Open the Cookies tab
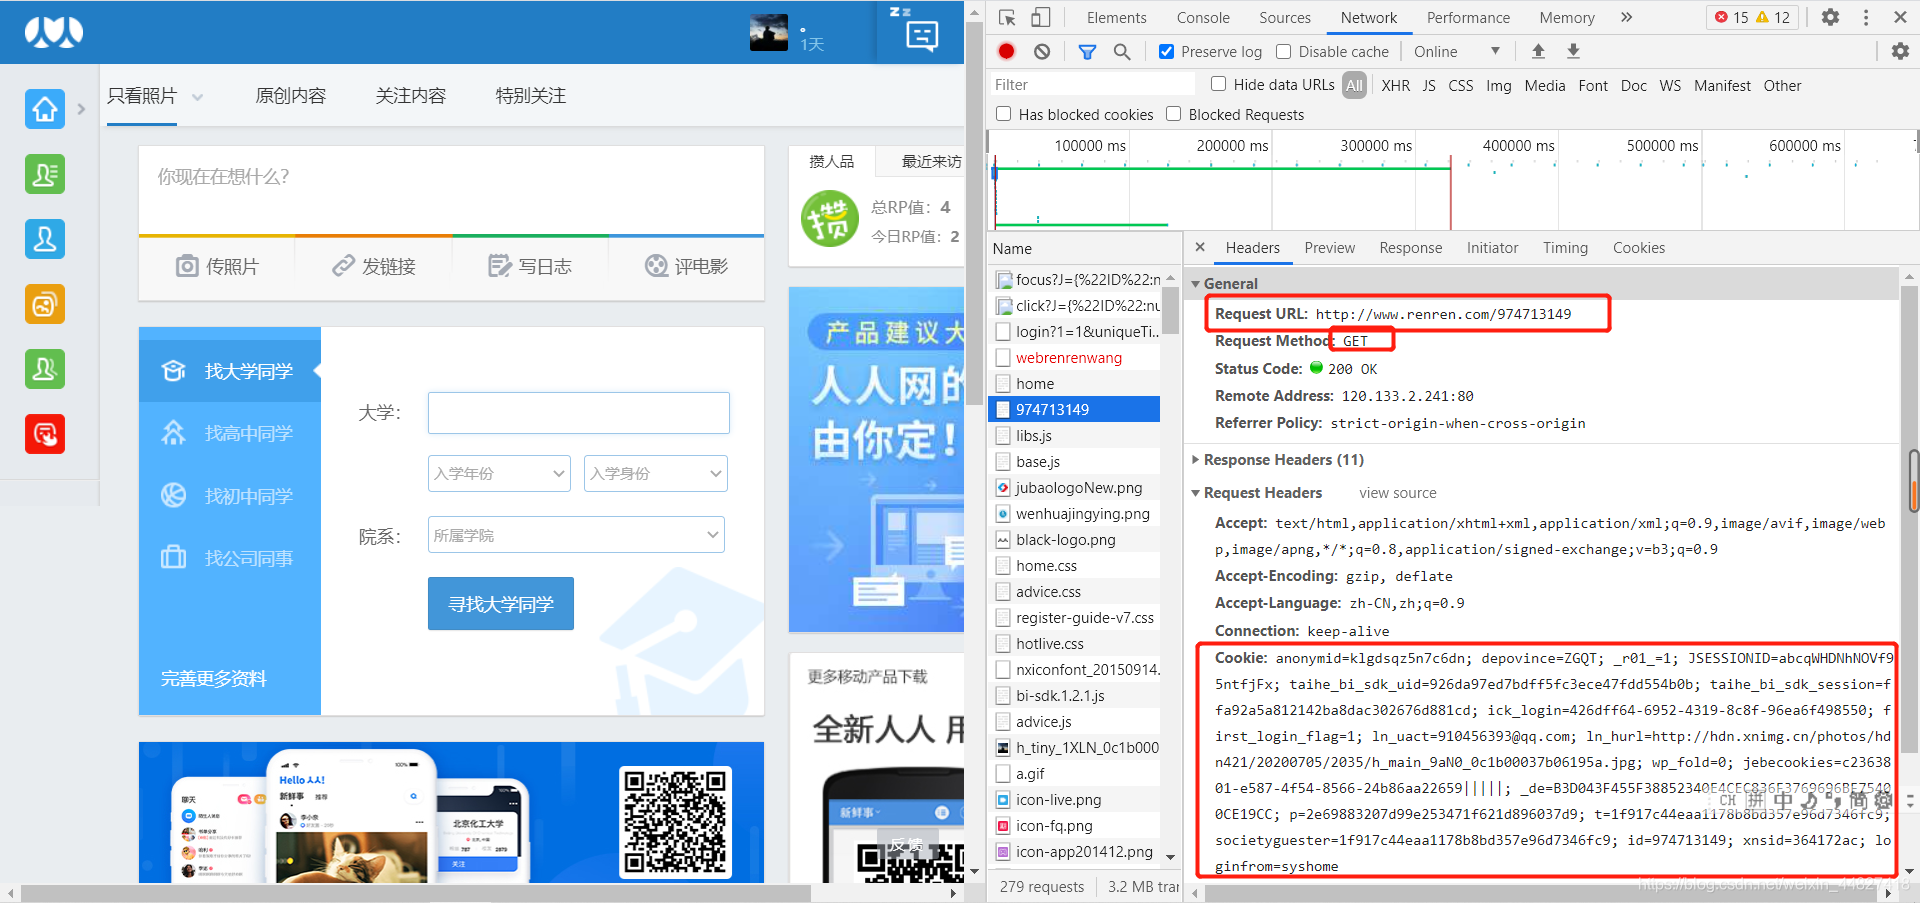The width and height of the screenshot is (1920, 903). (x=1638, y=248)
